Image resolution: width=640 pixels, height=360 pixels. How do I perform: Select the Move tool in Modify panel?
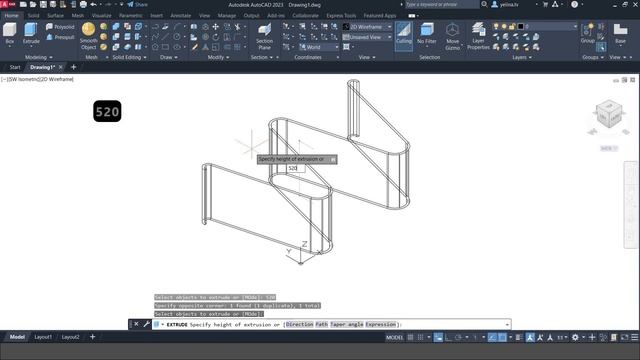coord(216,27)
